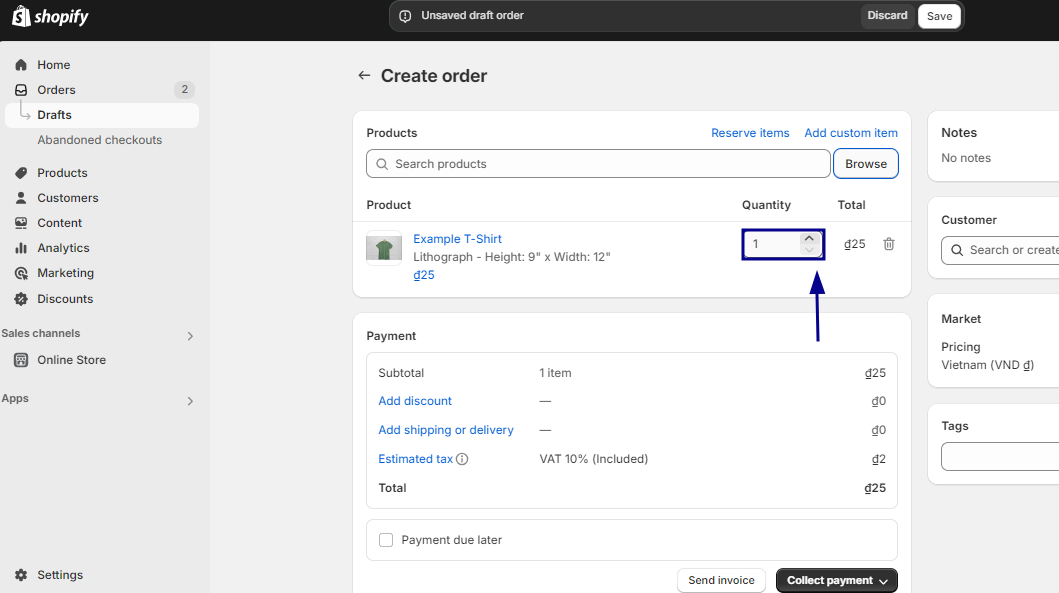Image resolution: width=1059 pixels, height=593 pixels.
Task: Click the Products tag icon
Action: pyautogui.click(x=21, y=173)
